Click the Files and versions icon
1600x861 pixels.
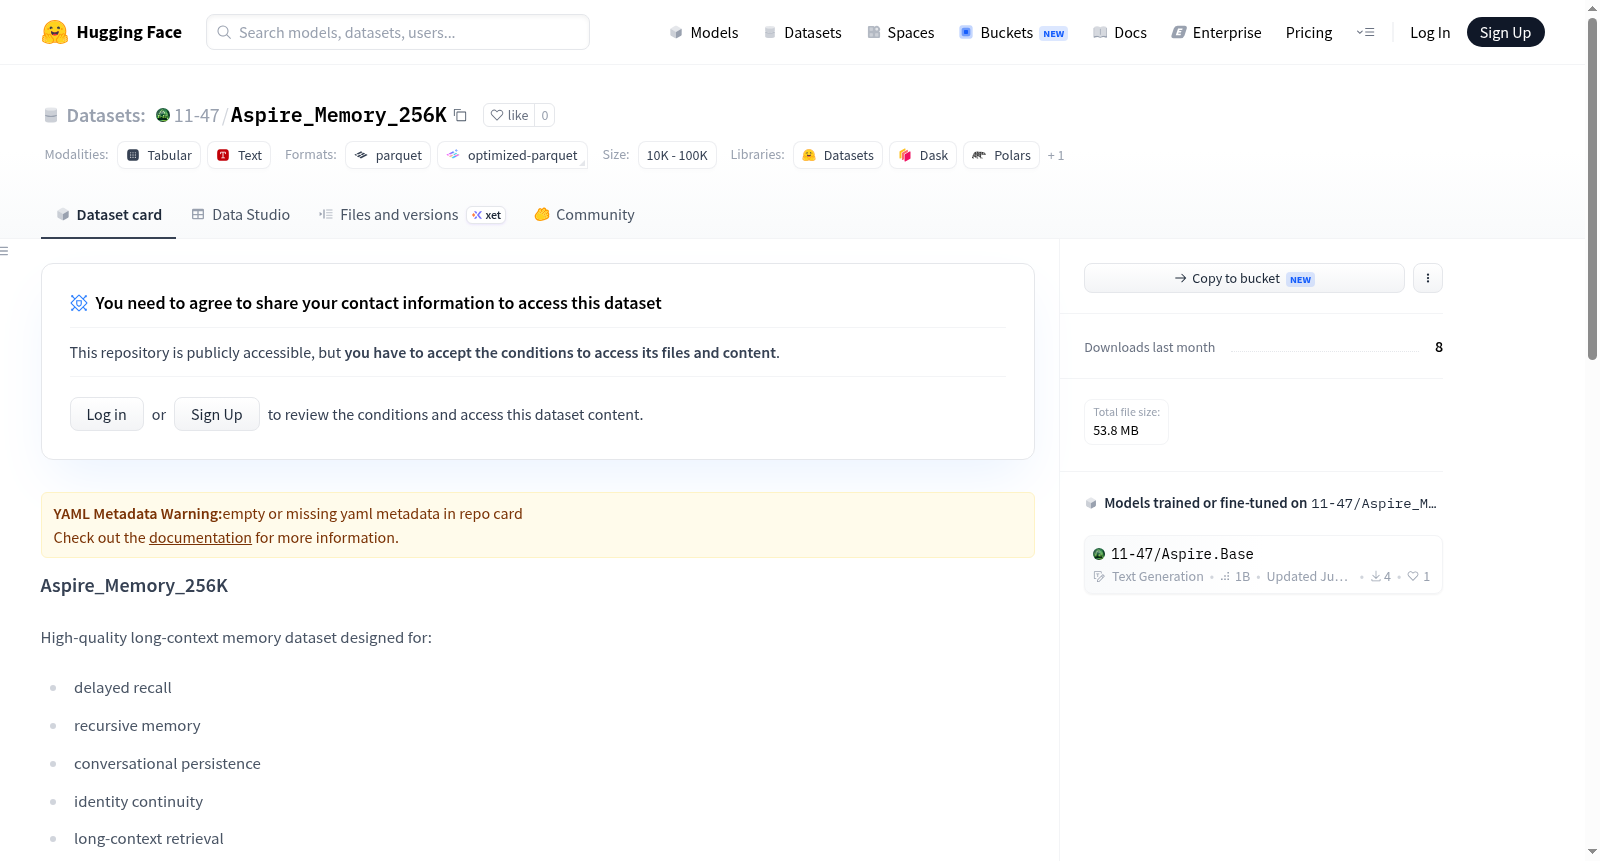point(326,214)
